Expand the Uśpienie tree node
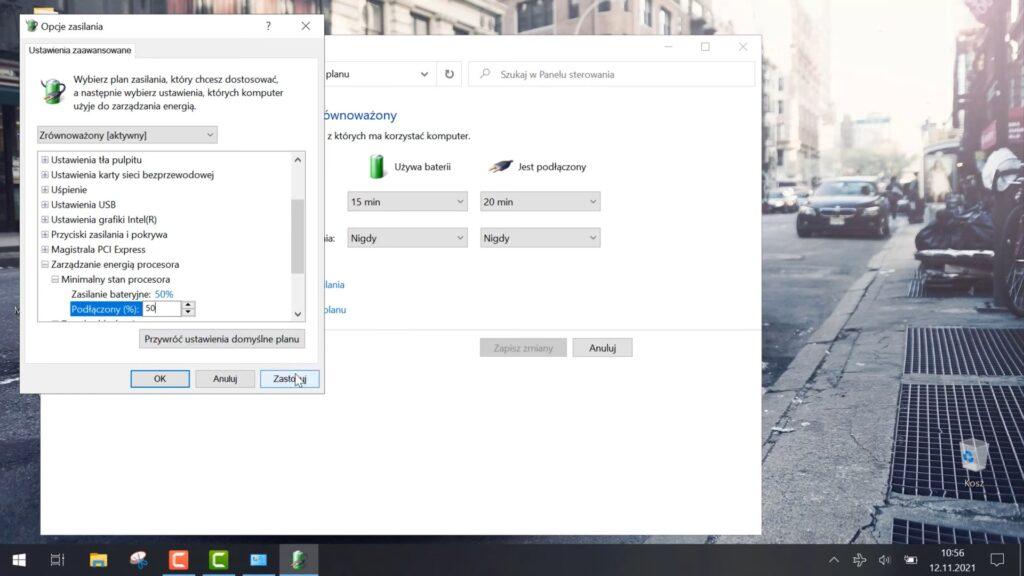 pyautogui.click(x=44, y=190)
